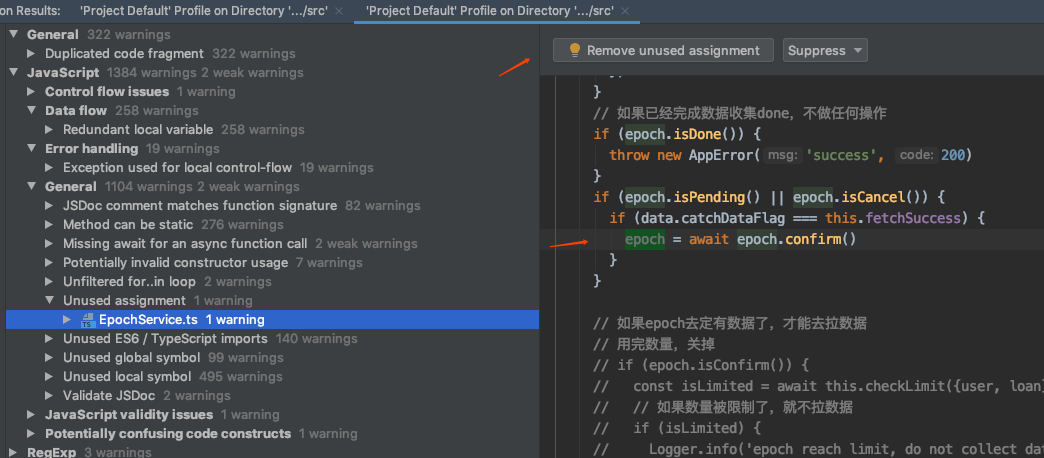Viewport: 1044px width, 458px height.
Task: Expand the Unused local symbol node
Action: tap(50, 377)
